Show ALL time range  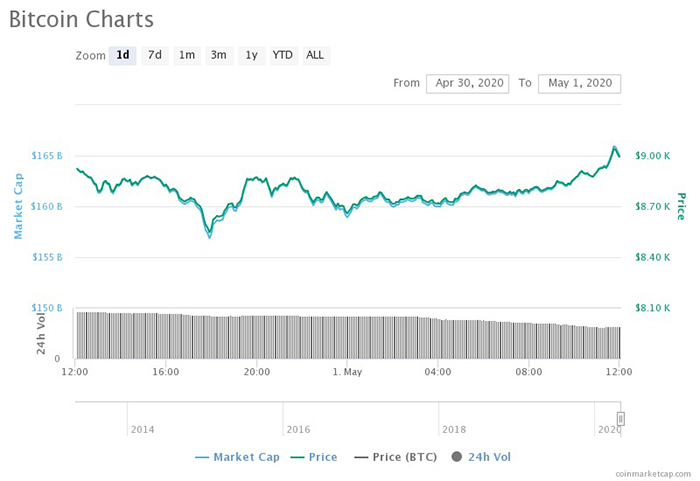(315, 55)
